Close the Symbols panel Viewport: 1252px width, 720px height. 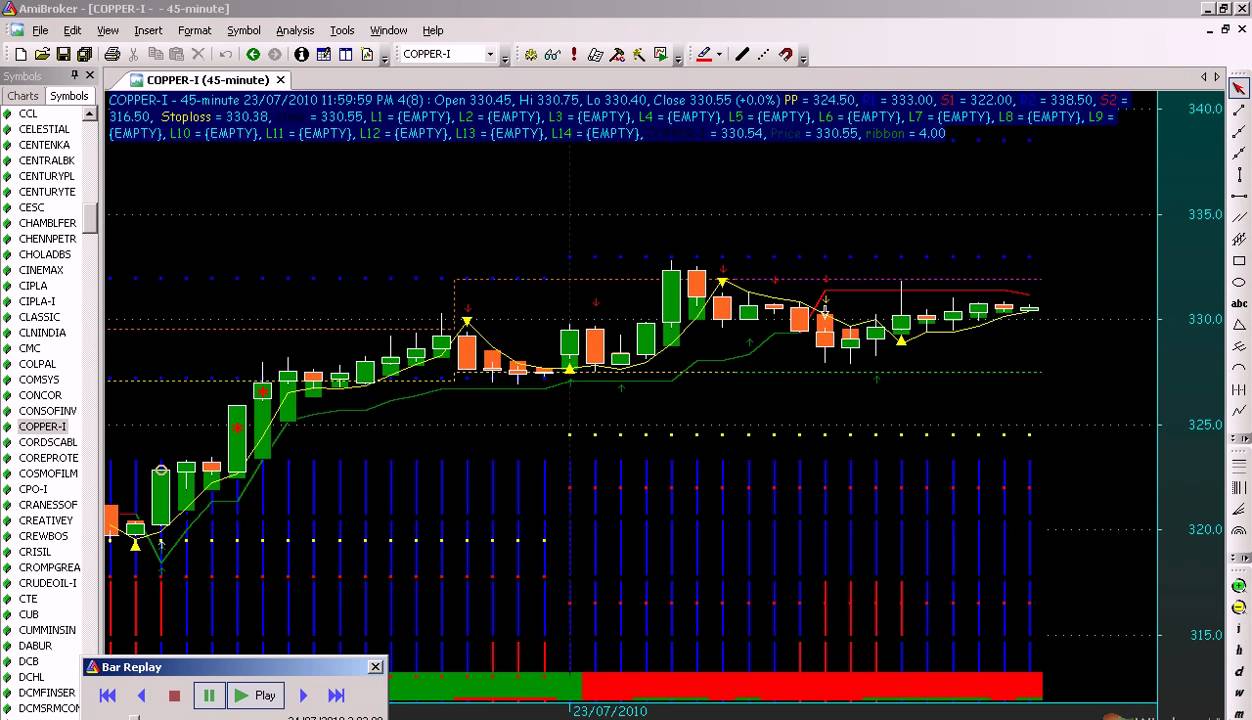(90, 76)
